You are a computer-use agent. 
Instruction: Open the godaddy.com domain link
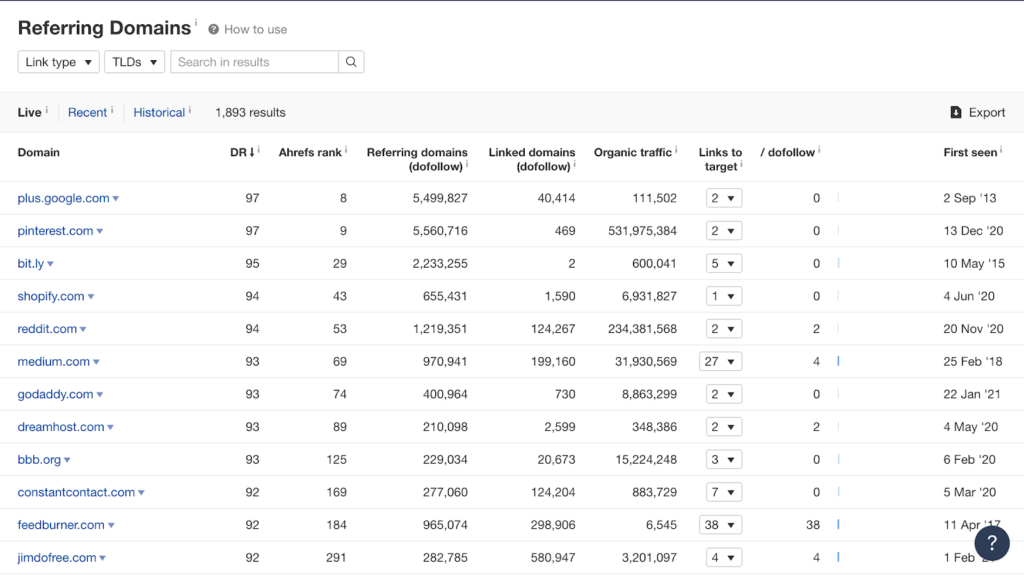click(56, 394)
